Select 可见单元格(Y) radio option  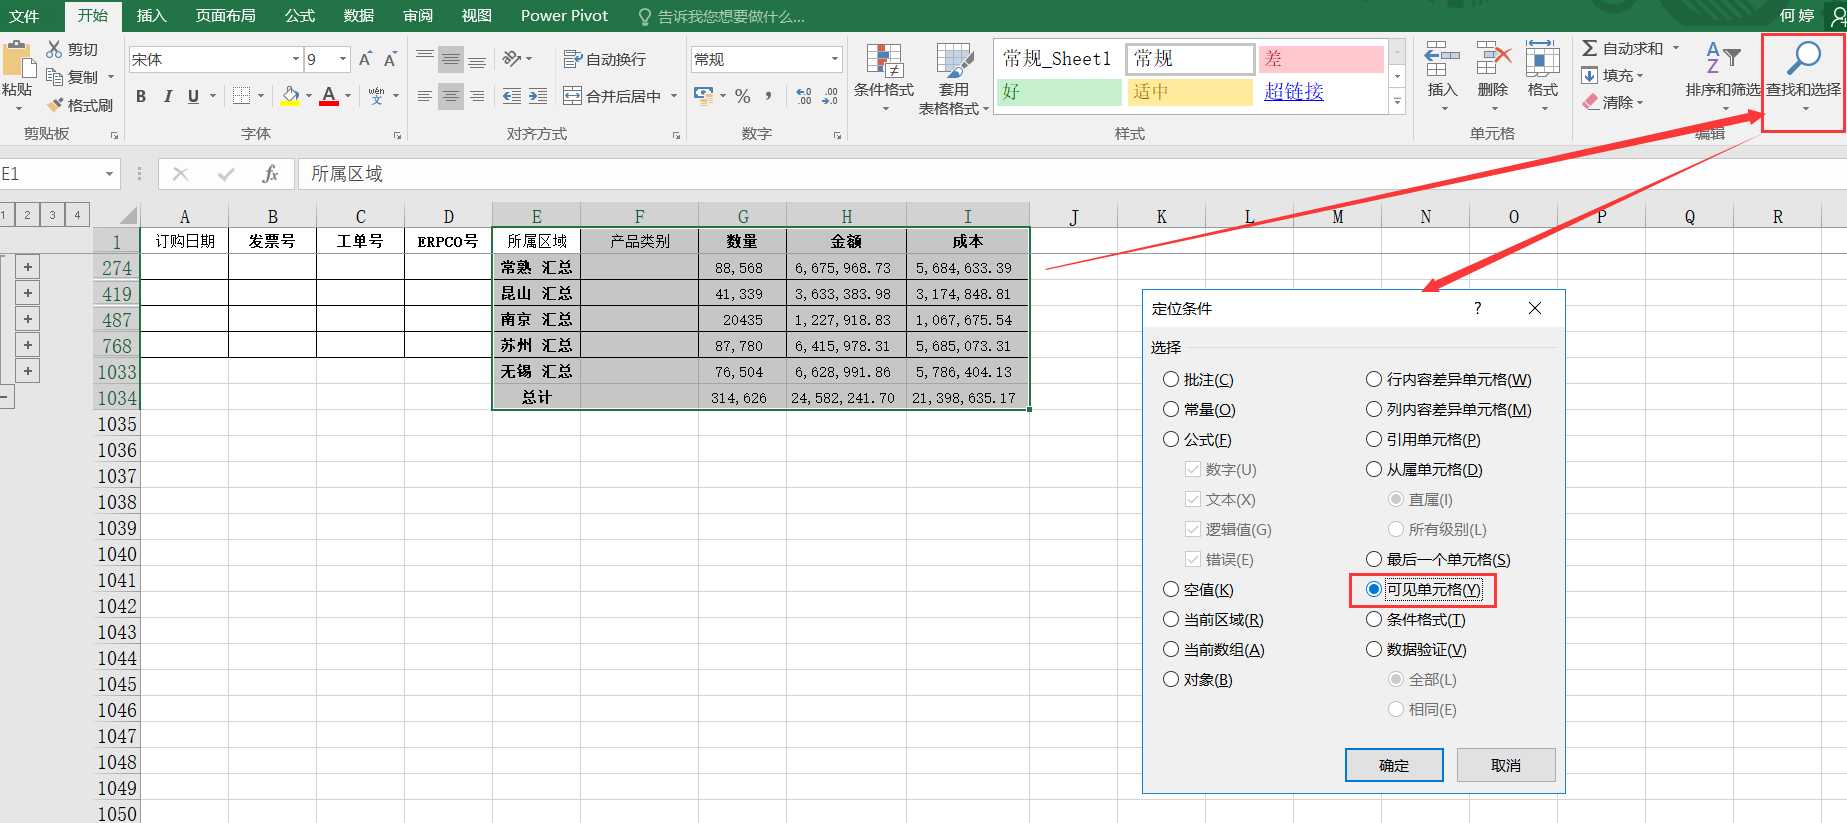click(1374, 590)
